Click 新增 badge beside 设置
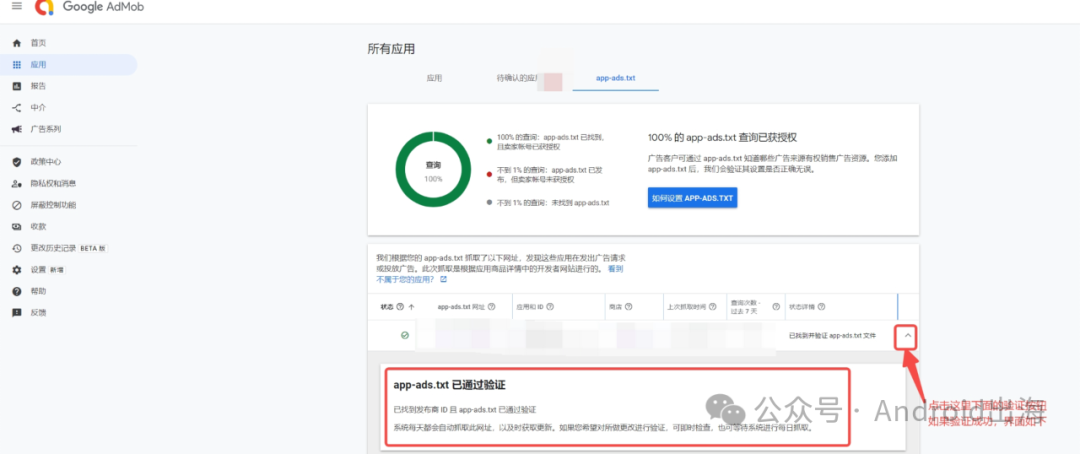 (x=56, y=270)
